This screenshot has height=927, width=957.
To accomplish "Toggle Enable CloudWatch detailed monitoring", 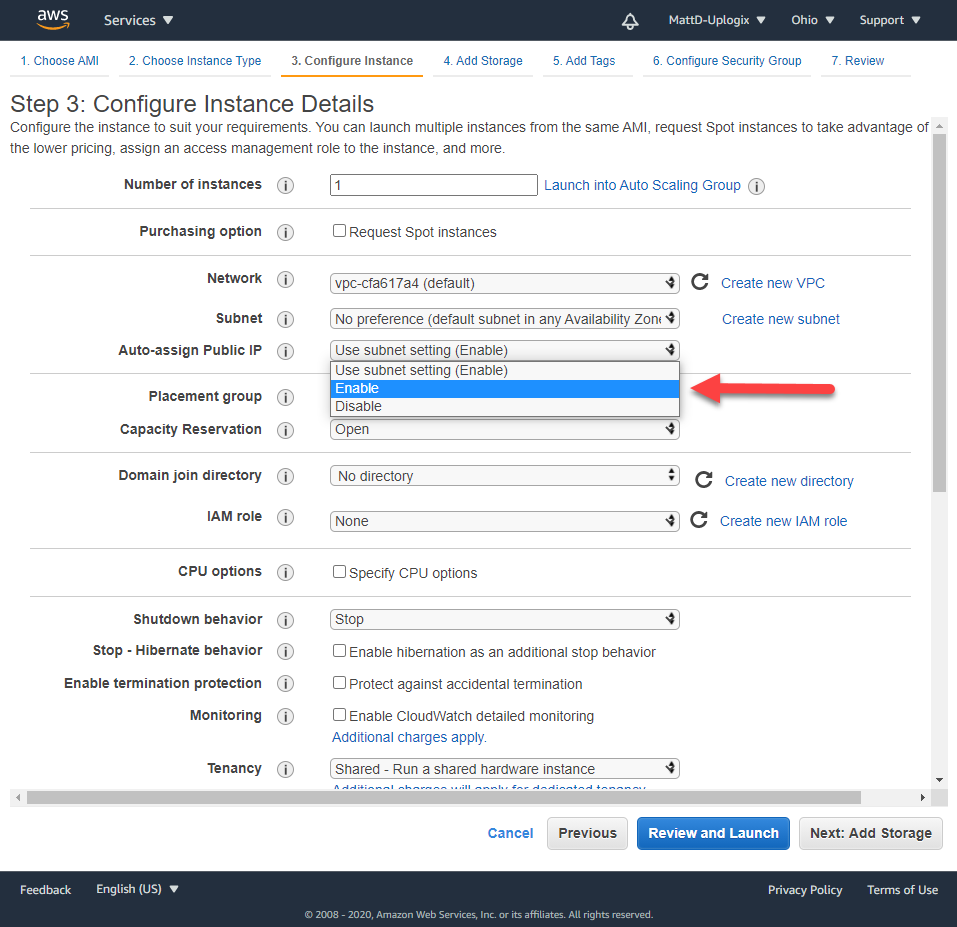I will click(339, 715).
